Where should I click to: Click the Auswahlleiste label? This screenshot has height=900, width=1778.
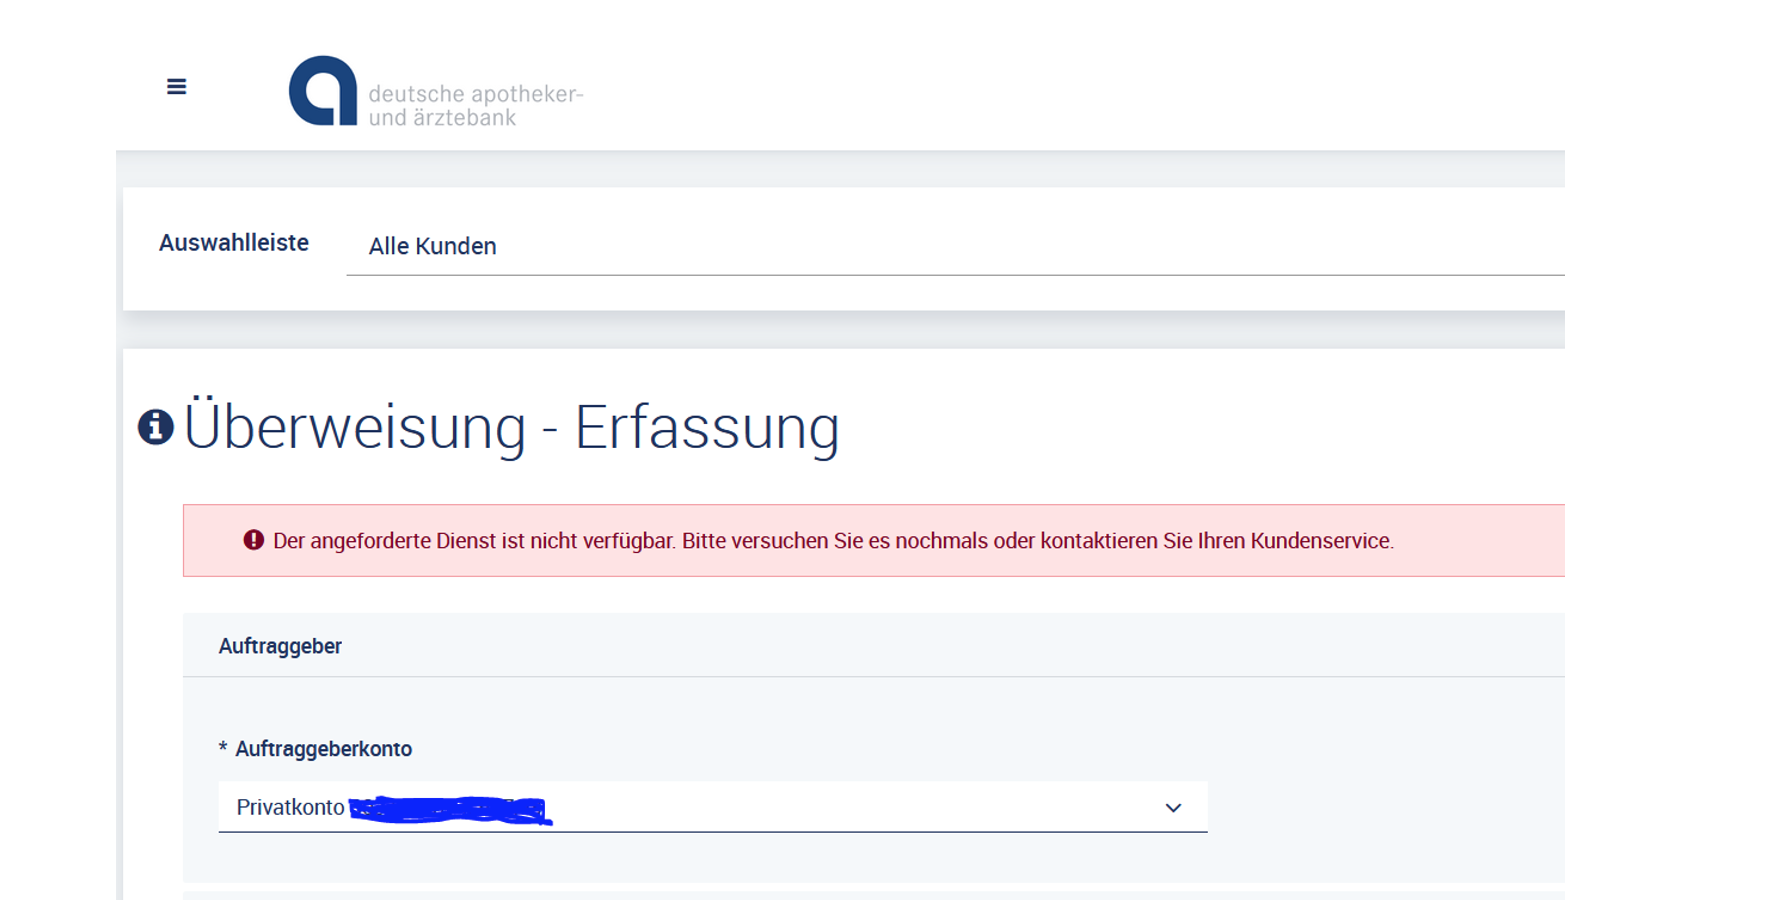pyautogui.click(x=233, y=243)
